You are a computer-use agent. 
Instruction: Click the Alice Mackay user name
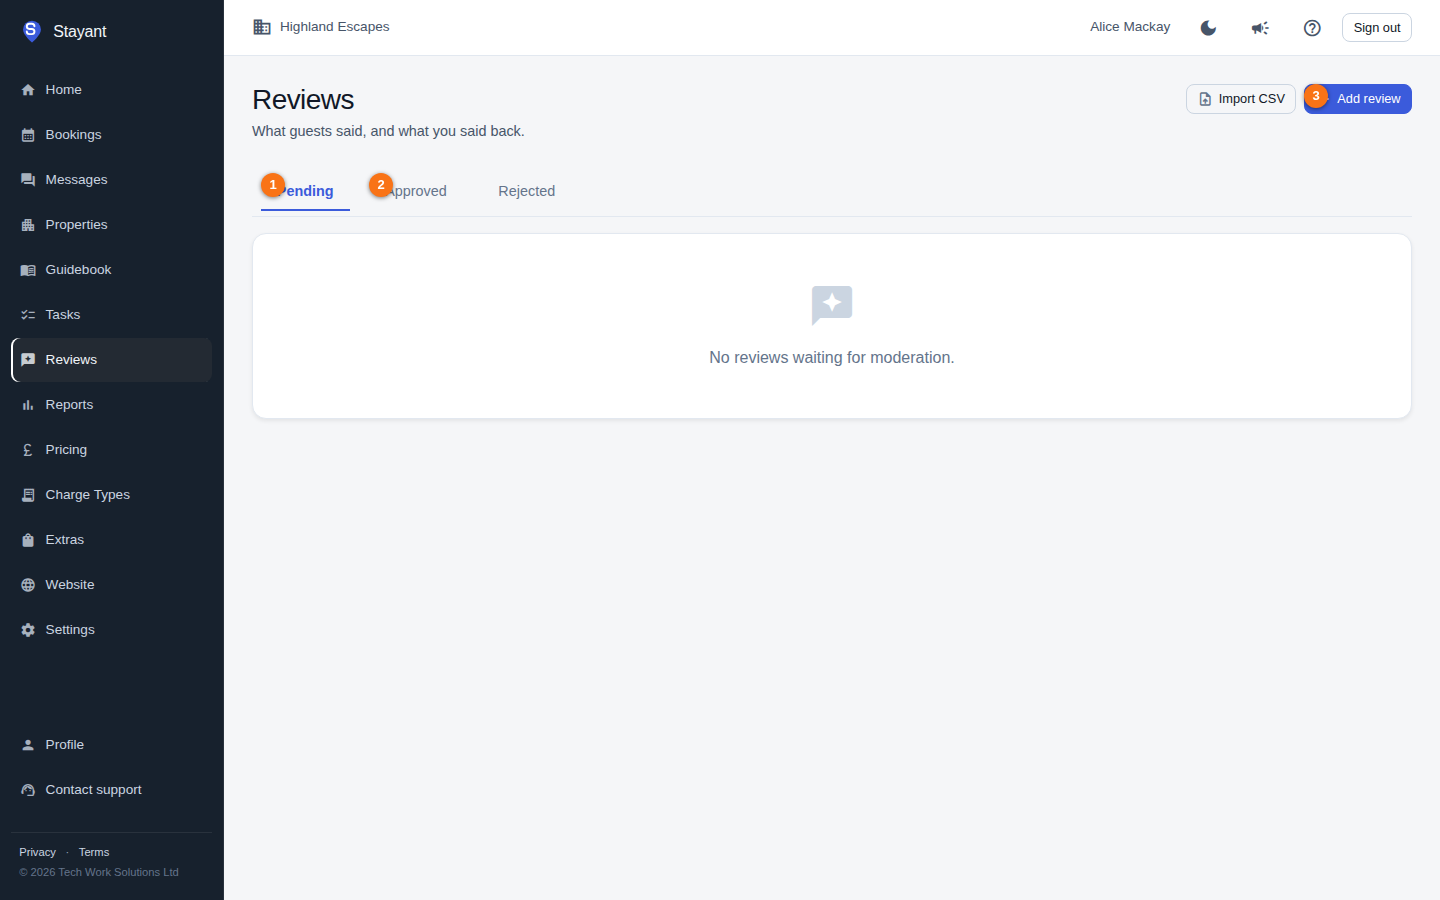(x=1130, y=27)
